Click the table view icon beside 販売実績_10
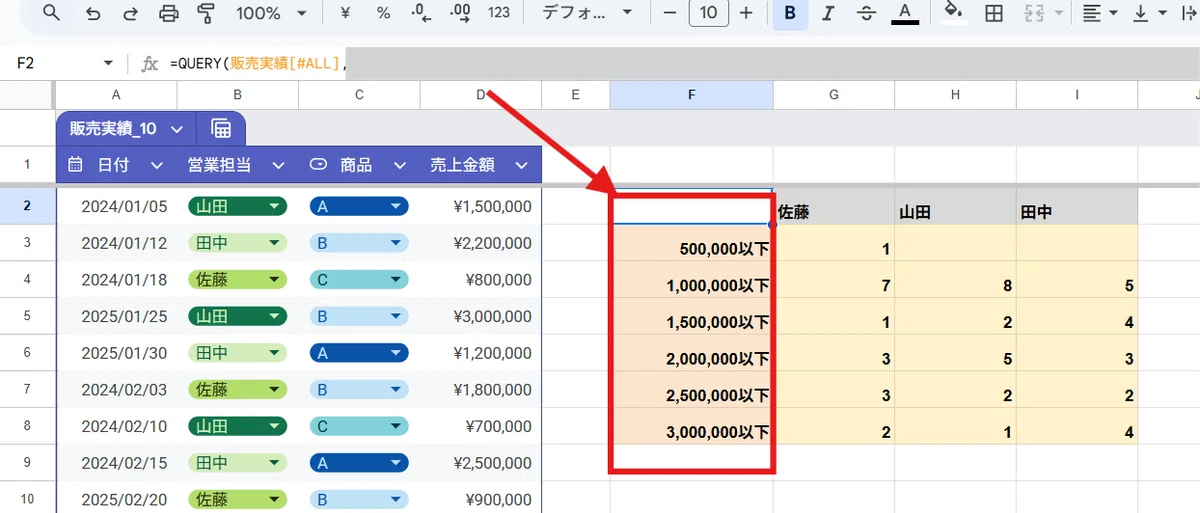1200x513 pixels. coord(221,129)
